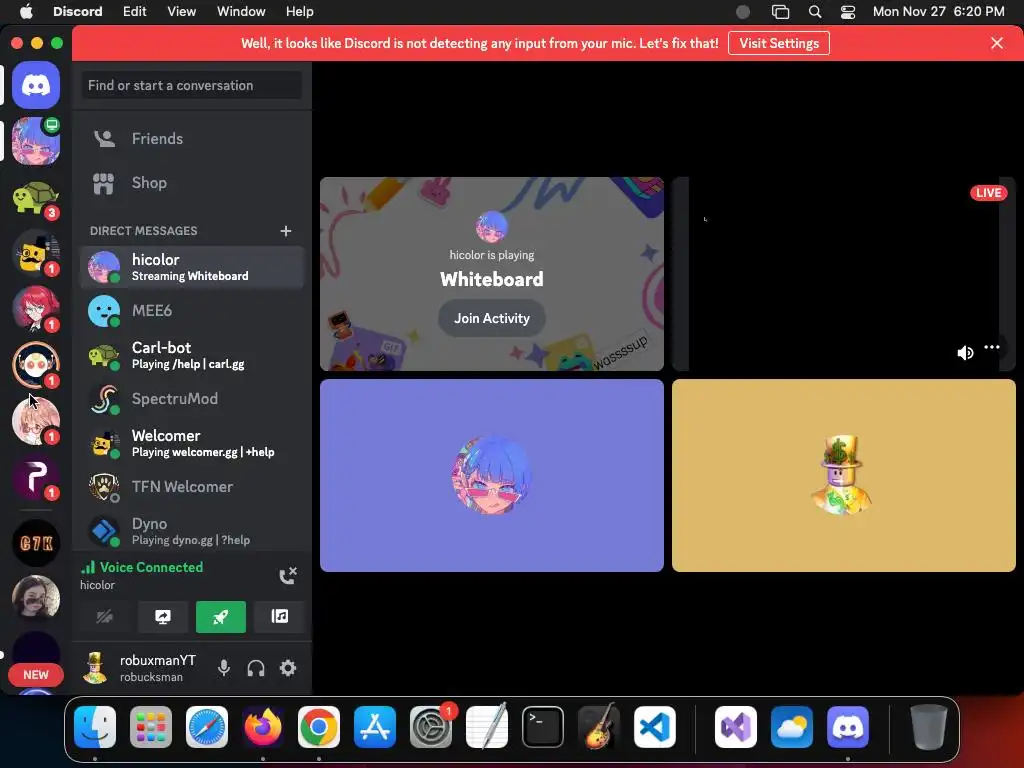Click Voice Connected status text
1024x768 pixels.
(x=151, y=568)
